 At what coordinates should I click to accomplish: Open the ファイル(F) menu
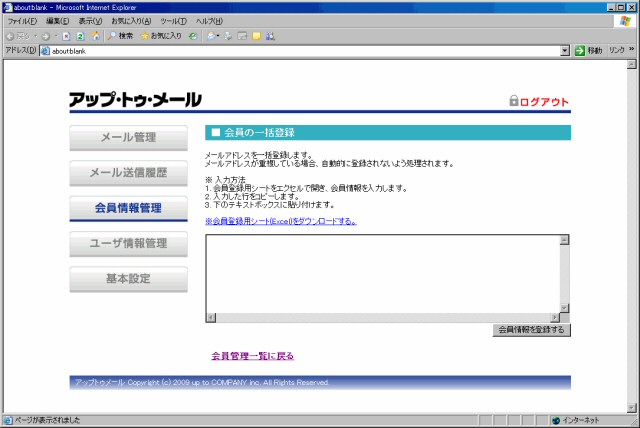[x=22, y=21]
